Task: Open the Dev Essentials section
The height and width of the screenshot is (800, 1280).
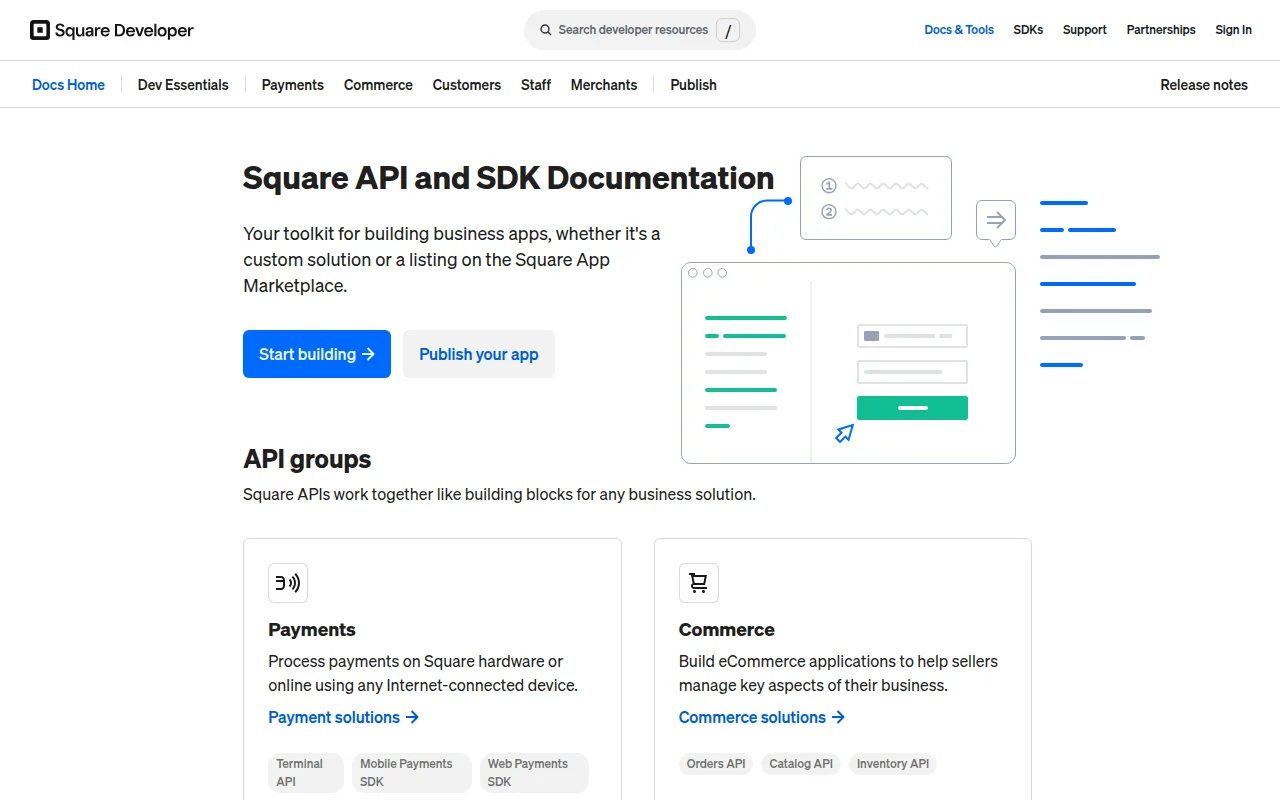Action: (183, 85)
